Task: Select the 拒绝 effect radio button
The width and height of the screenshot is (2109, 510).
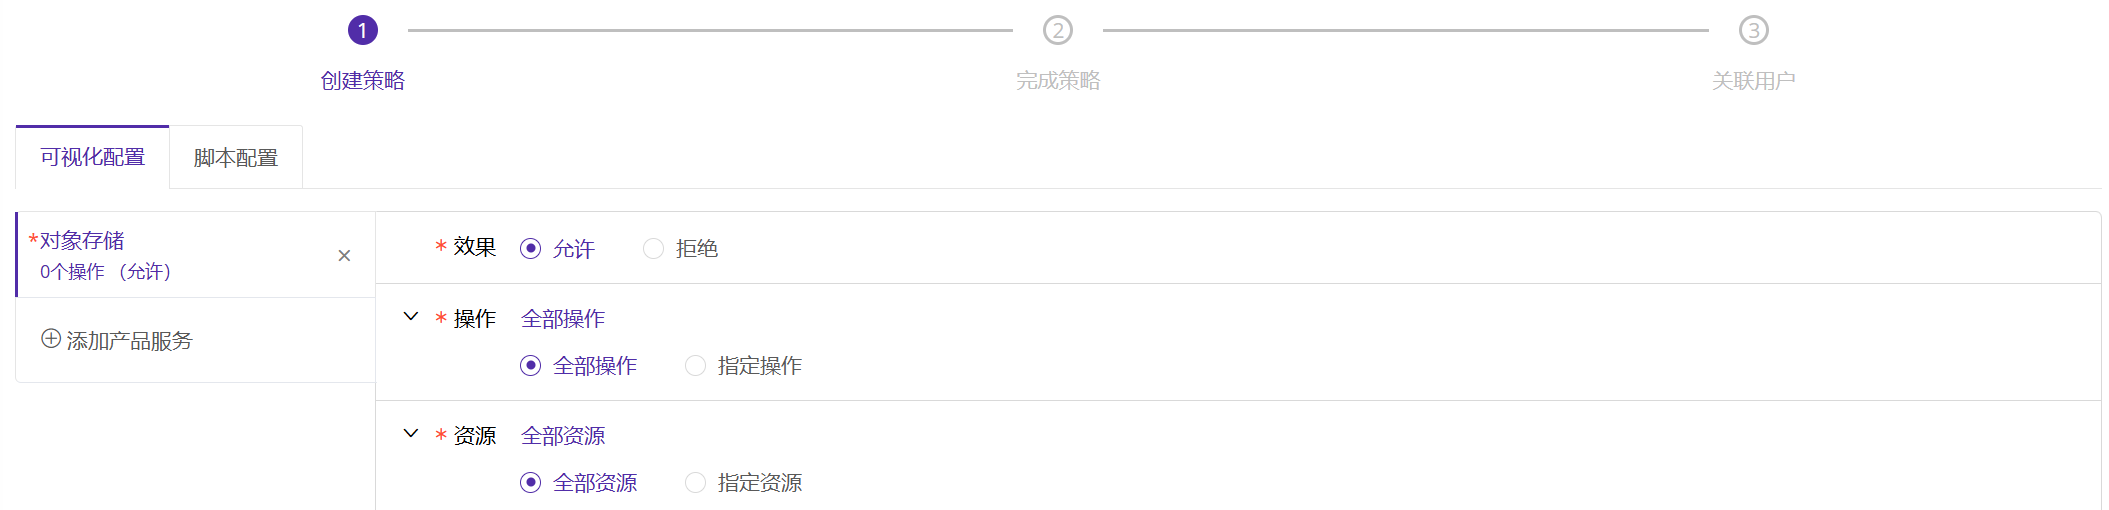Action: tap(653, 249)
